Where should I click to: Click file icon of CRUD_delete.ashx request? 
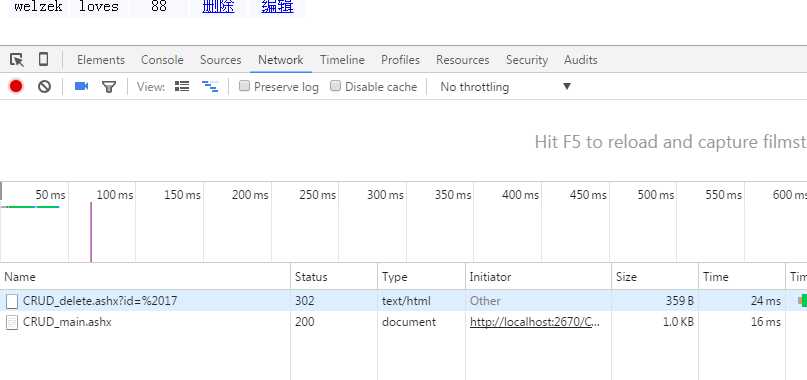pyautogui.click(x=12, y=301)
